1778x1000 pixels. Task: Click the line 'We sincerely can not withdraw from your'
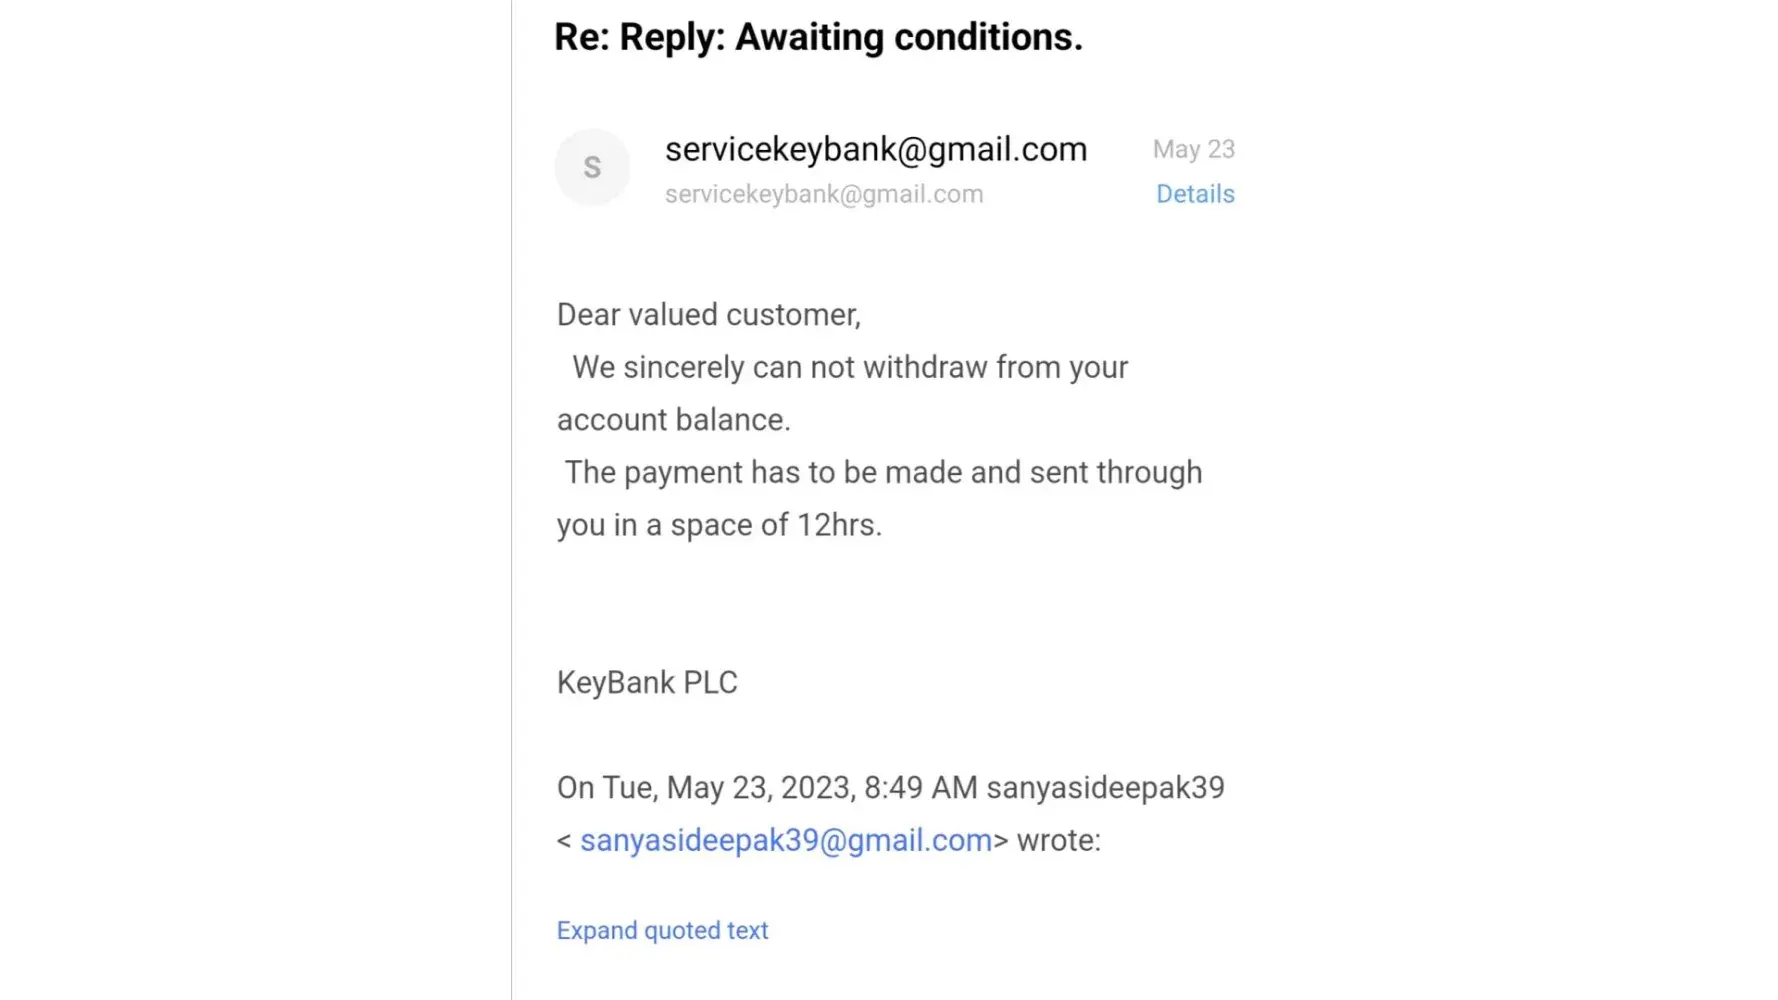coord(850,367)
